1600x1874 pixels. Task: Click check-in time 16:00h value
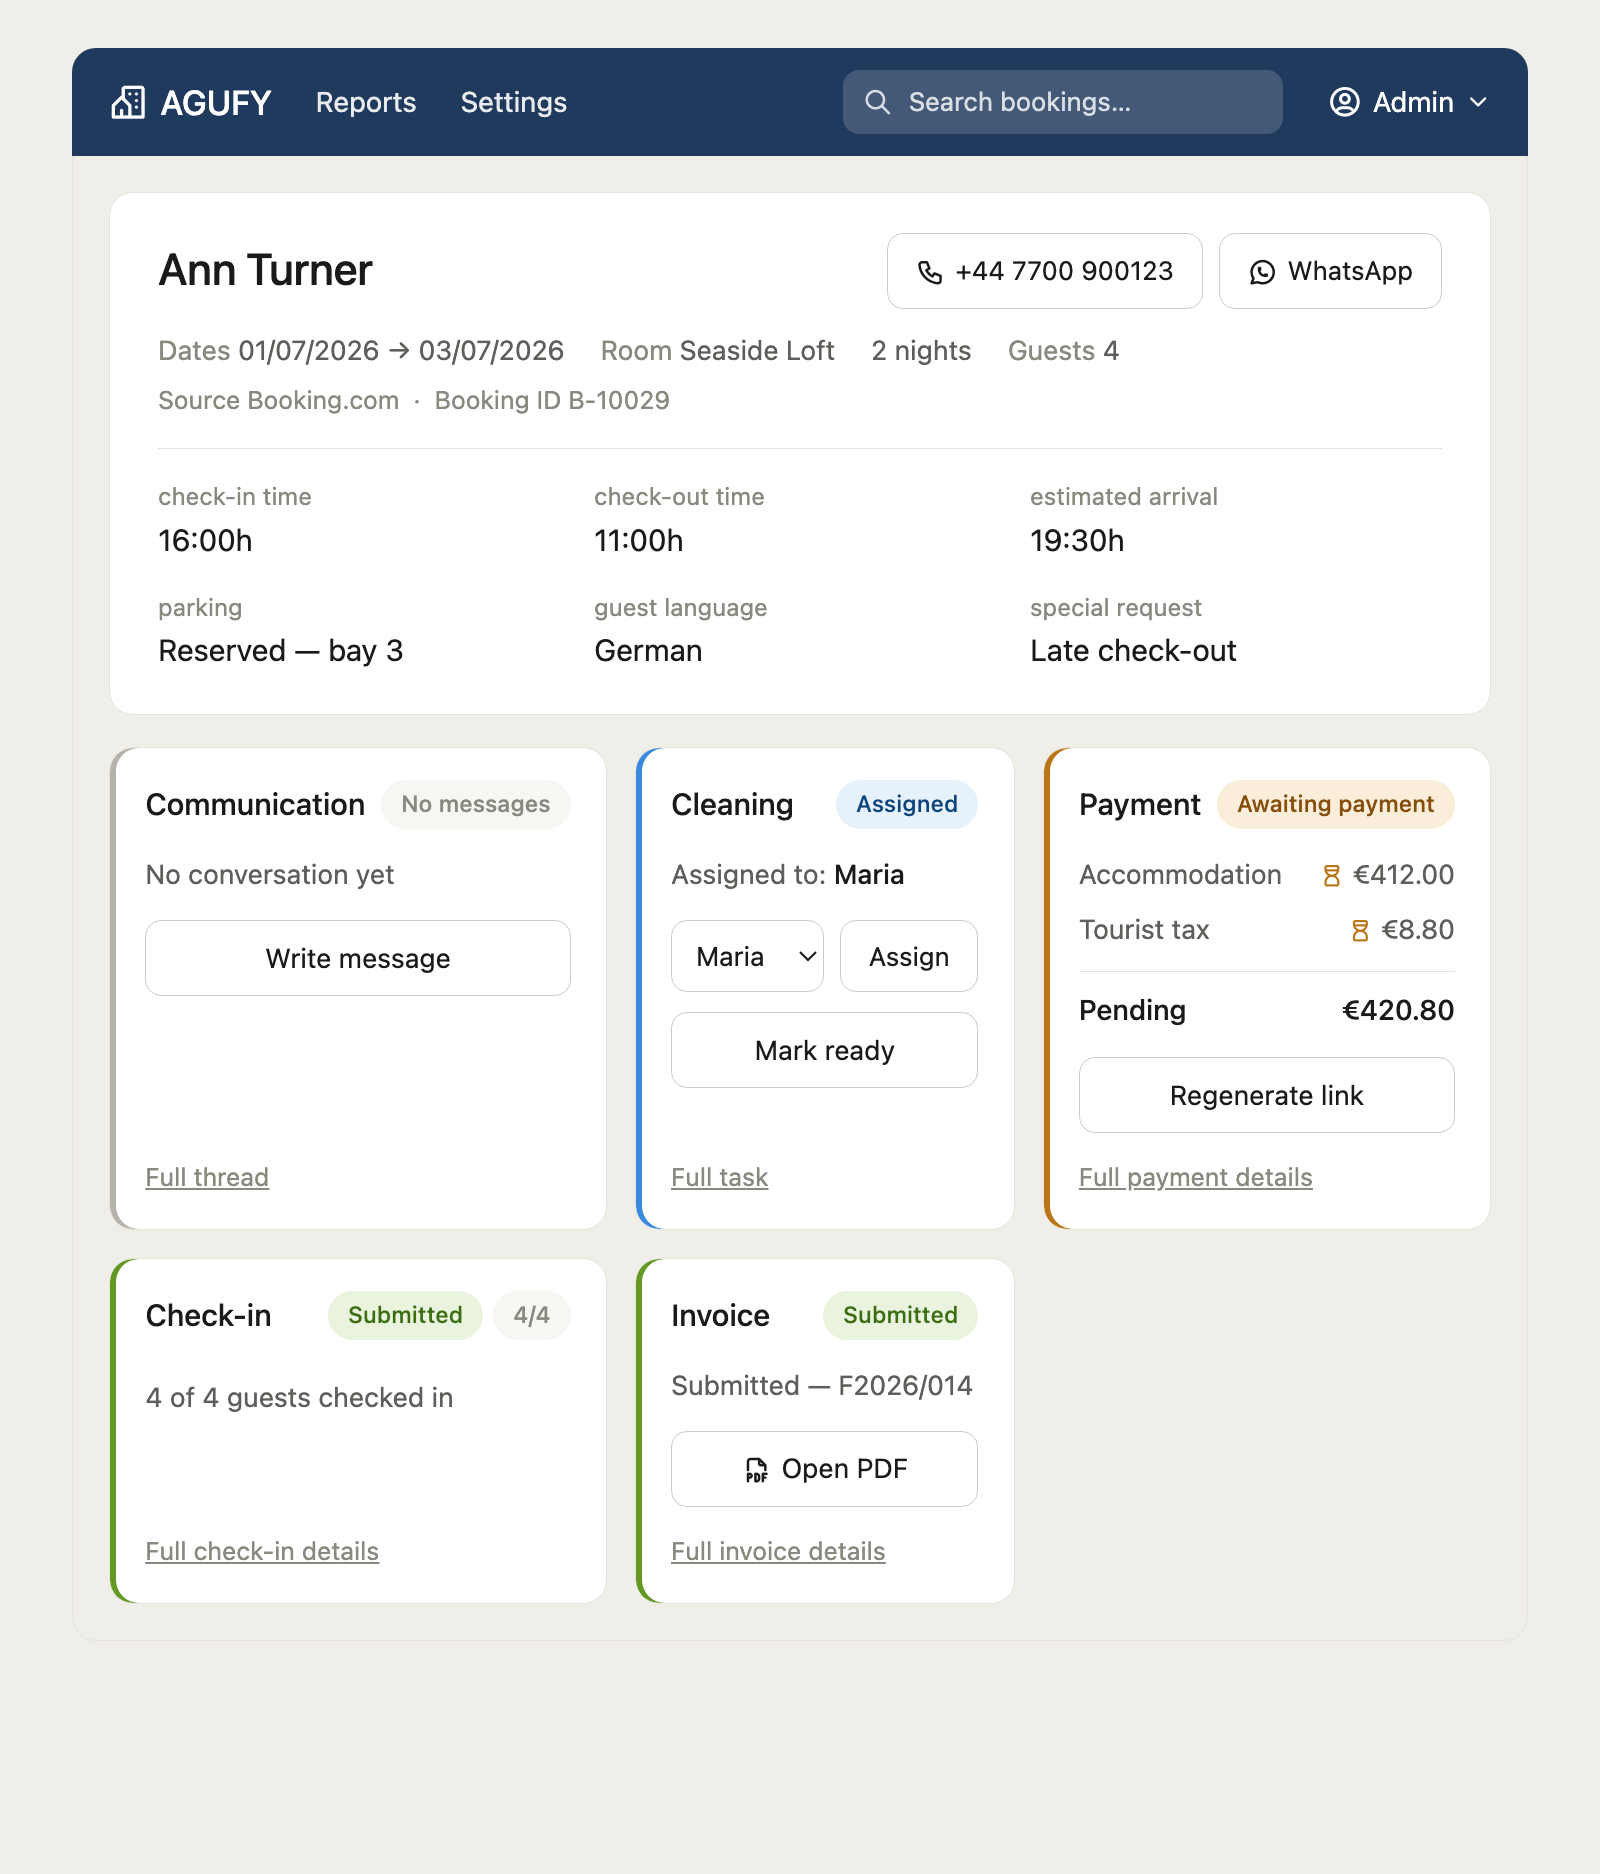[205, 541]
